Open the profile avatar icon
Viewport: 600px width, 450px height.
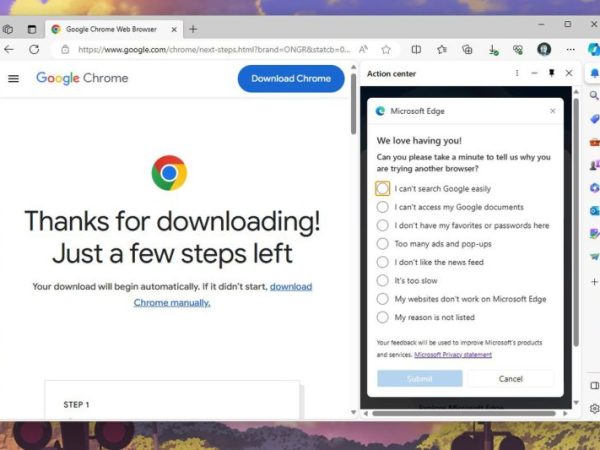click(x=544, y=49)
